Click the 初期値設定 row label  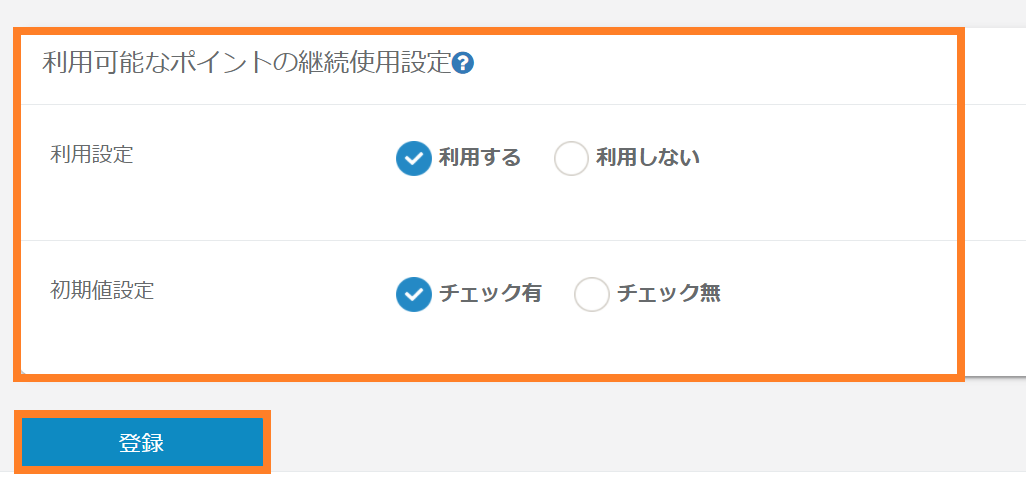pyautogui.click(x=102, y=291)
